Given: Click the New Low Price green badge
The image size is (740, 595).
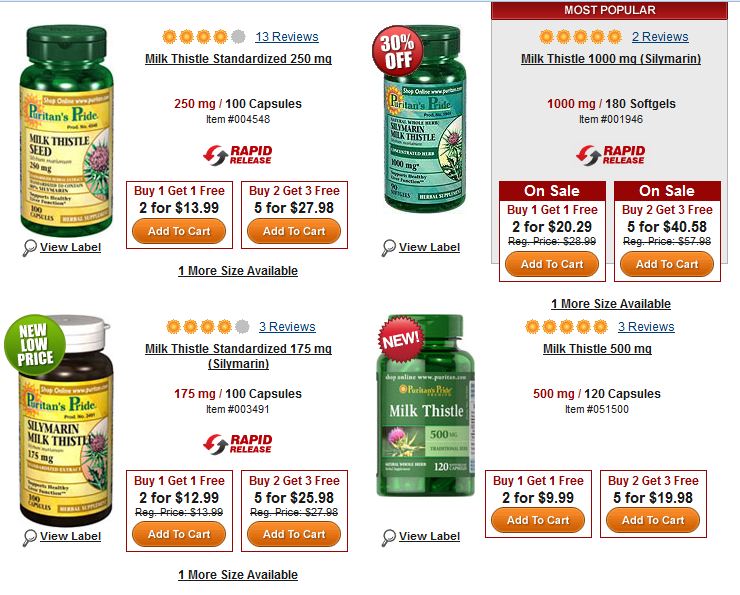Looking at the screenshot, I should [34, 344].
